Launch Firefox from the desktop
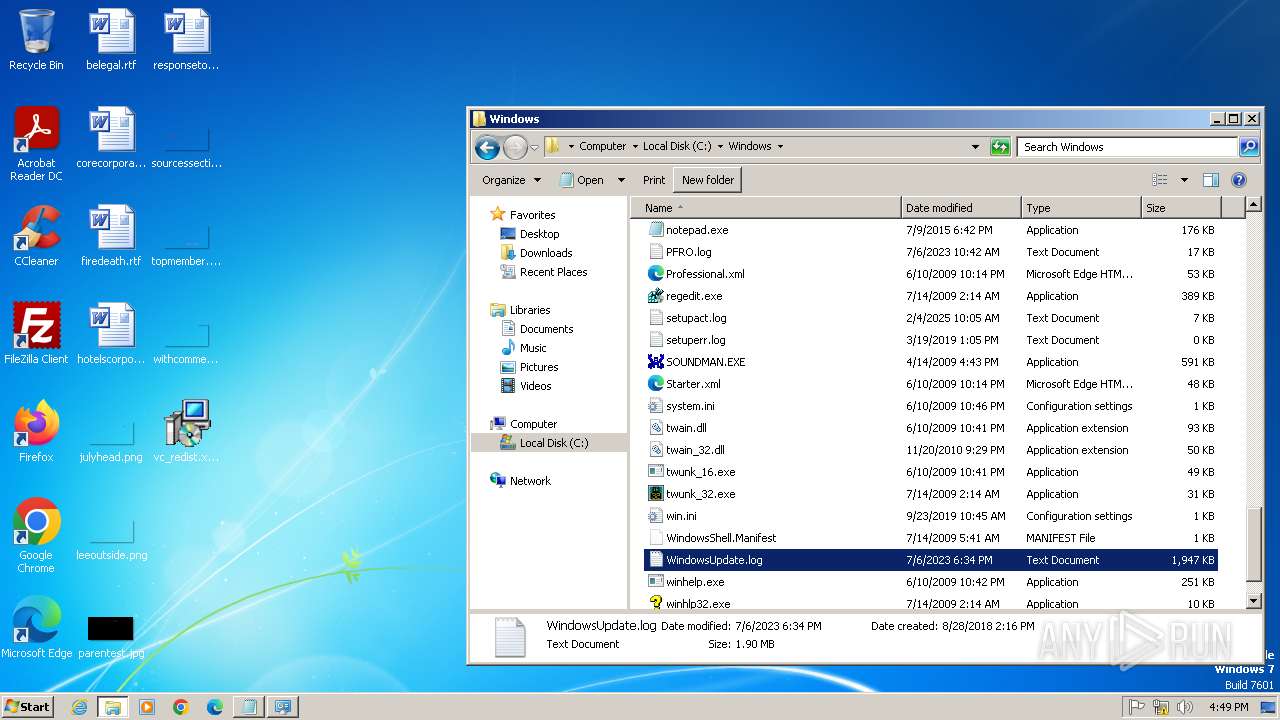 click(36, 432)
